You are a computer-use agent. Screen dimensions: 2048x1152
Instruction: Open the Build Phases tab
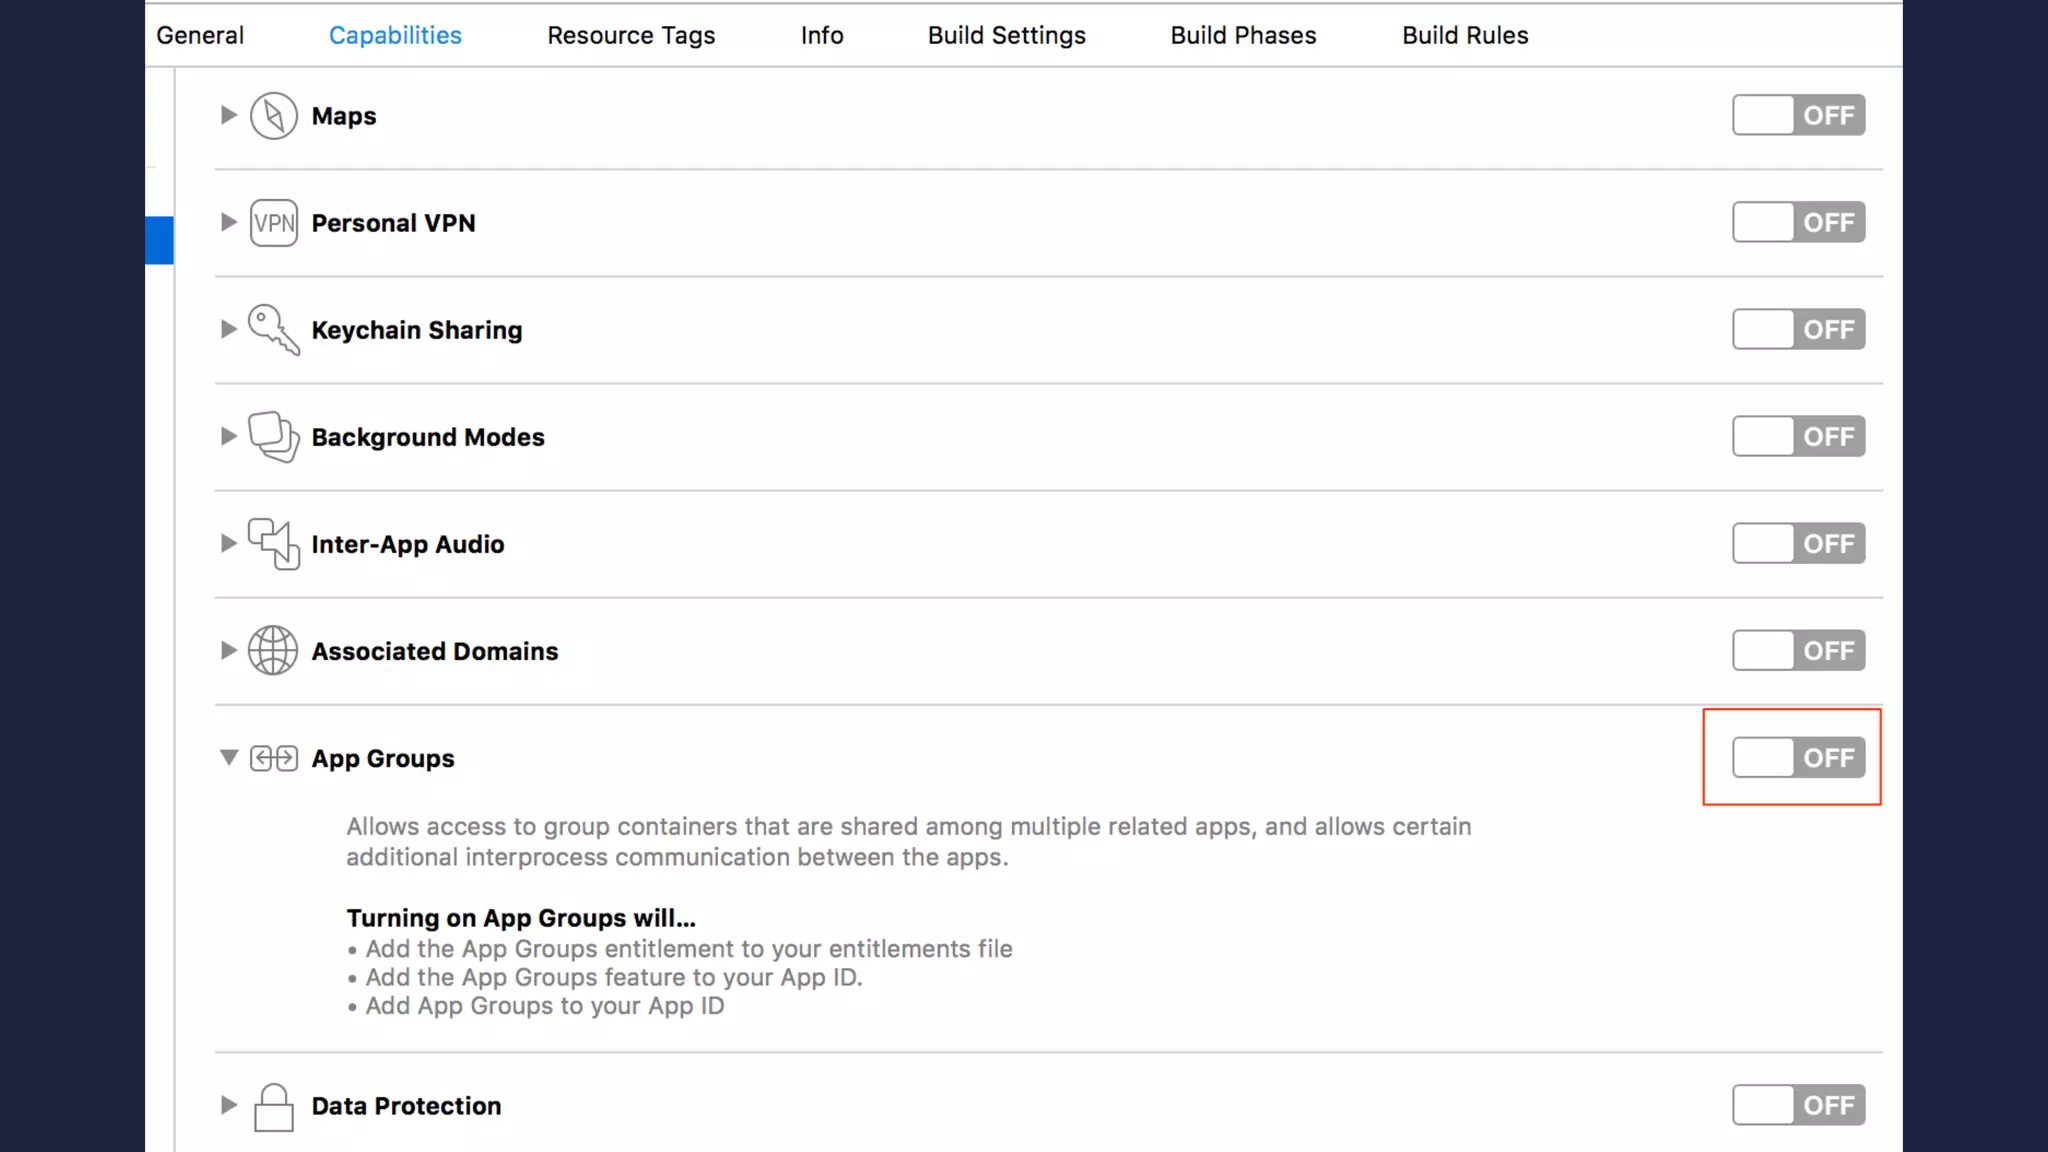pyautogui.click(x=1243, y=36)
